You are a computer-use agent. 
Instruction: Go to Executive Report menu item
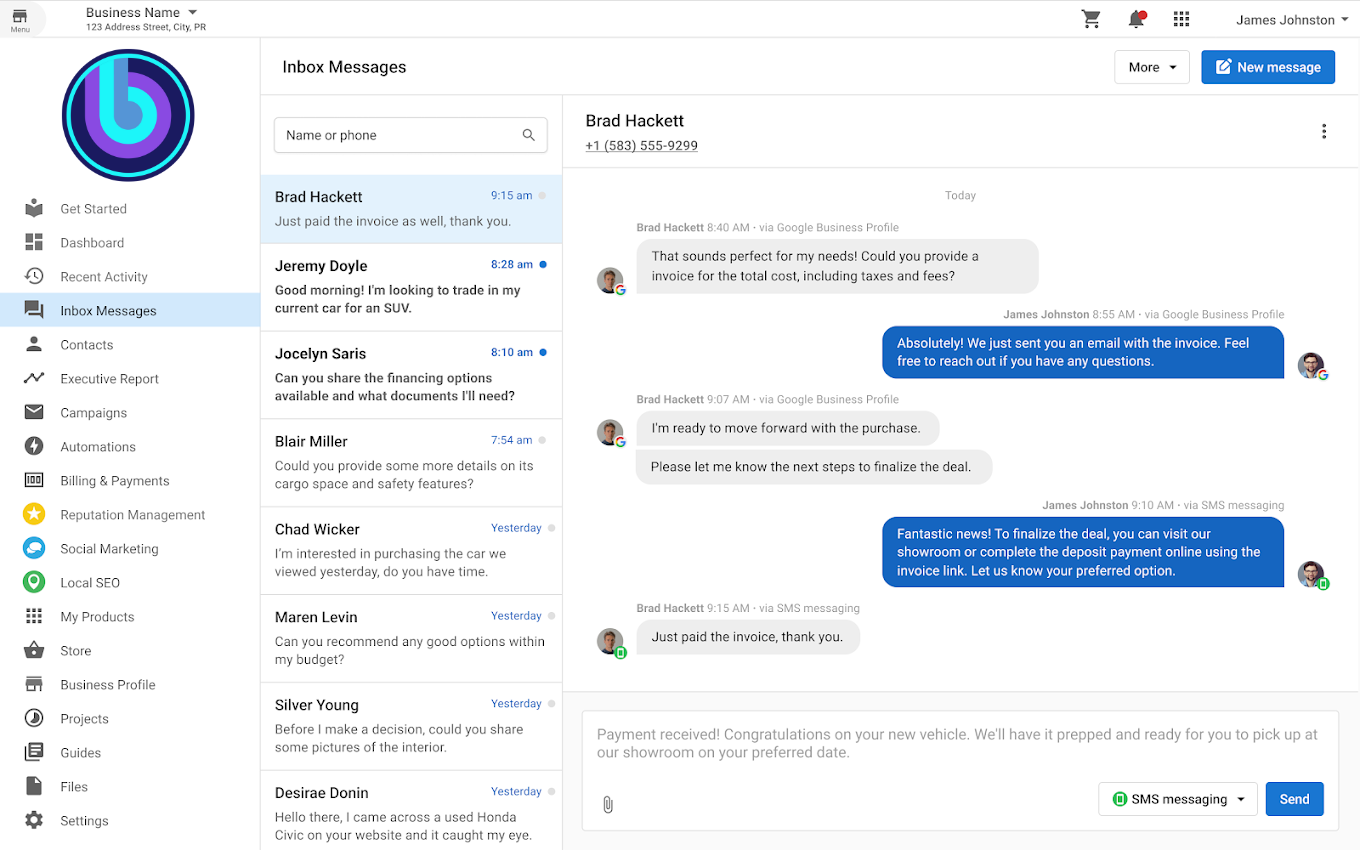[x=130, y=379]
